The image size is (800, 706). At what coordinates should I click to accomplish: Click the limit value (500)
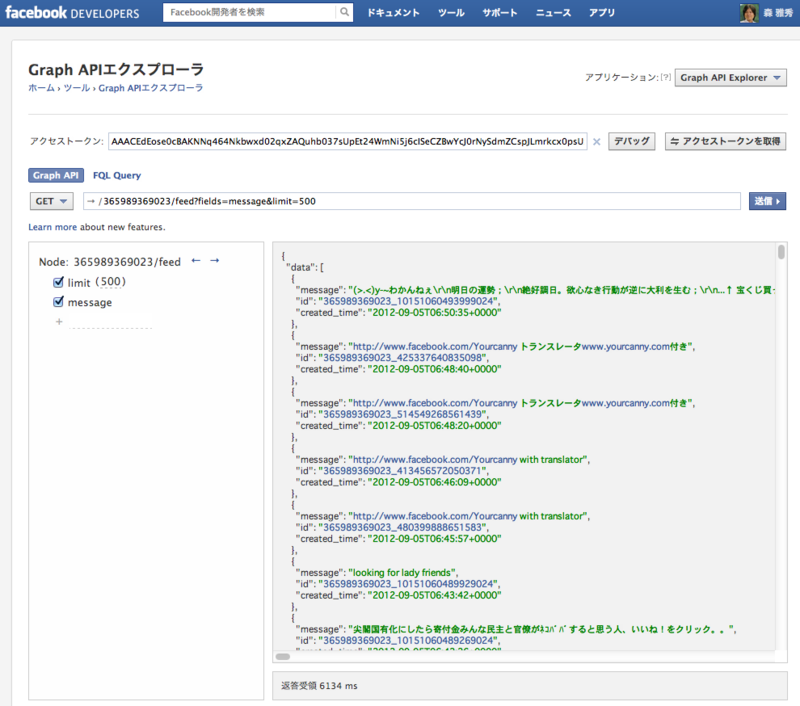click(x=111, y=282)
